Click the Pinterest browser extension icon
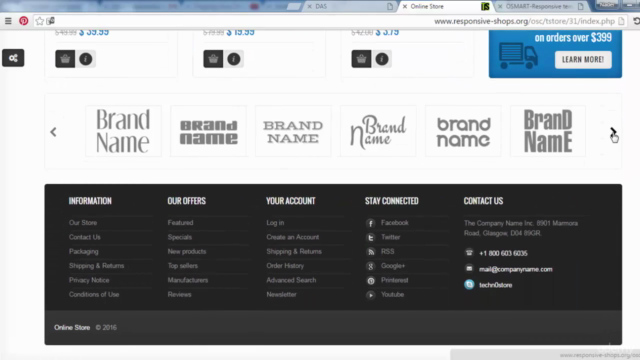 click(24, 21)
